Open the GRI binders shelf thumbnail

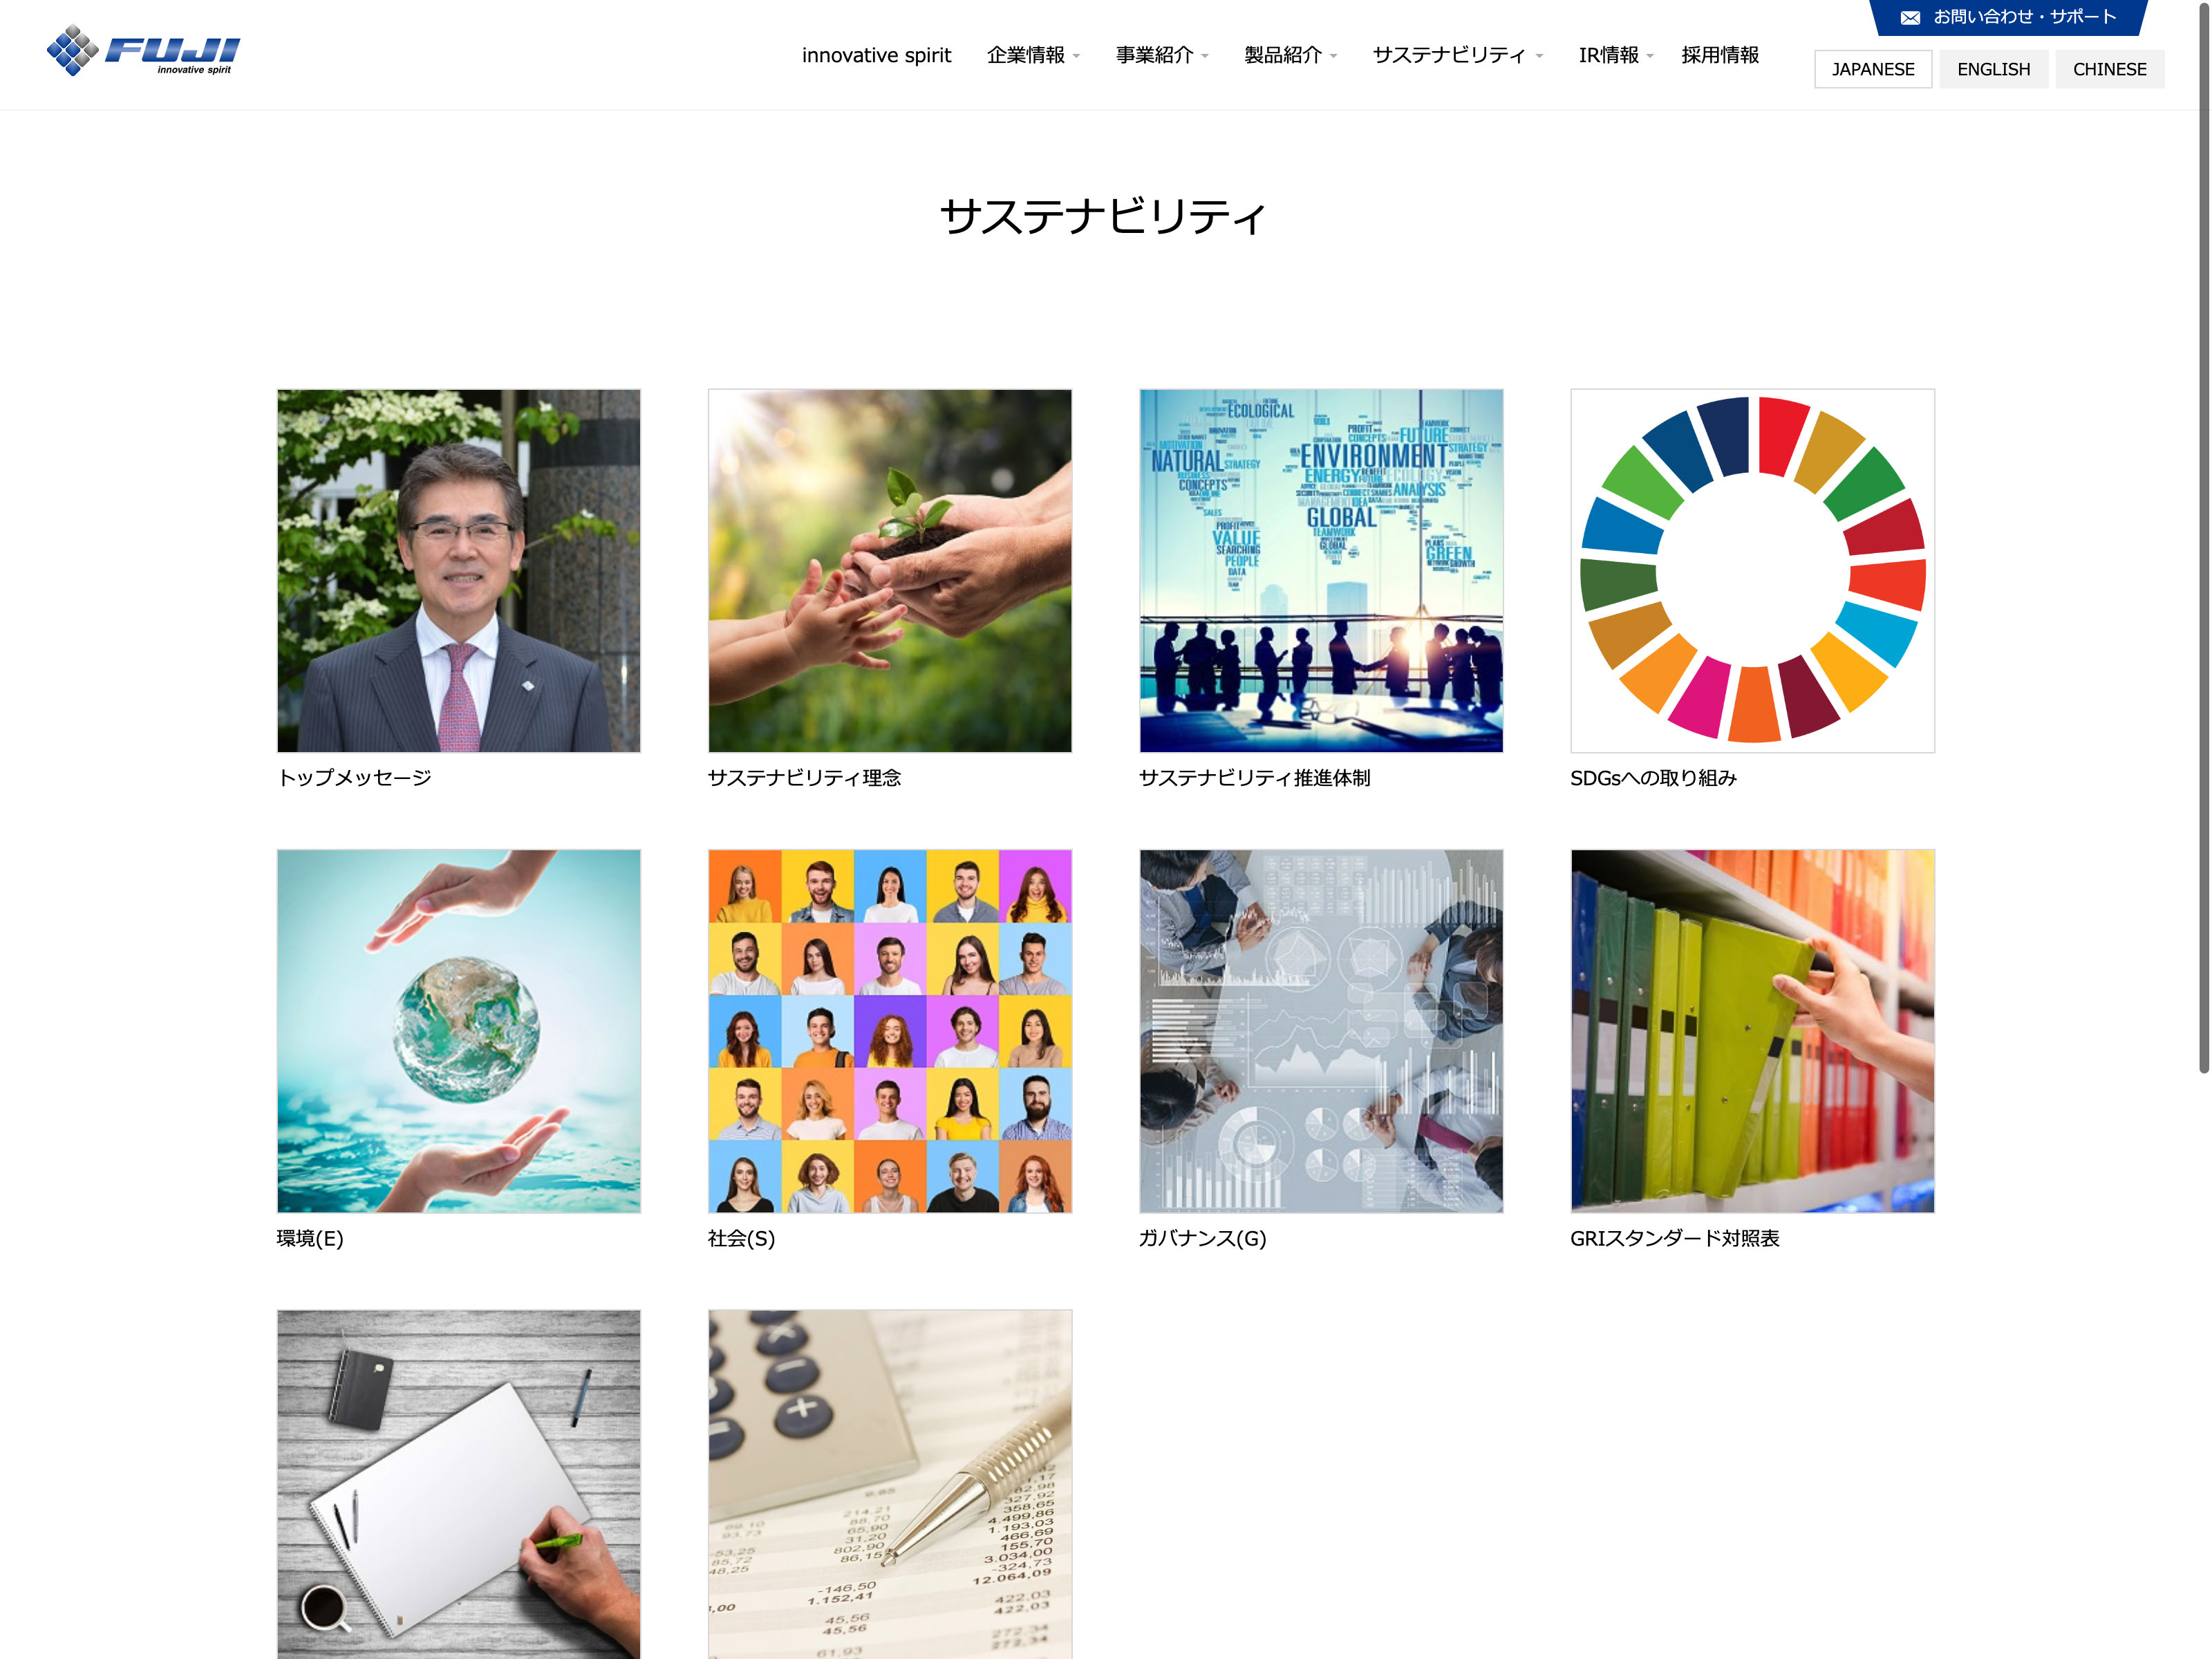(1752, 1031)
